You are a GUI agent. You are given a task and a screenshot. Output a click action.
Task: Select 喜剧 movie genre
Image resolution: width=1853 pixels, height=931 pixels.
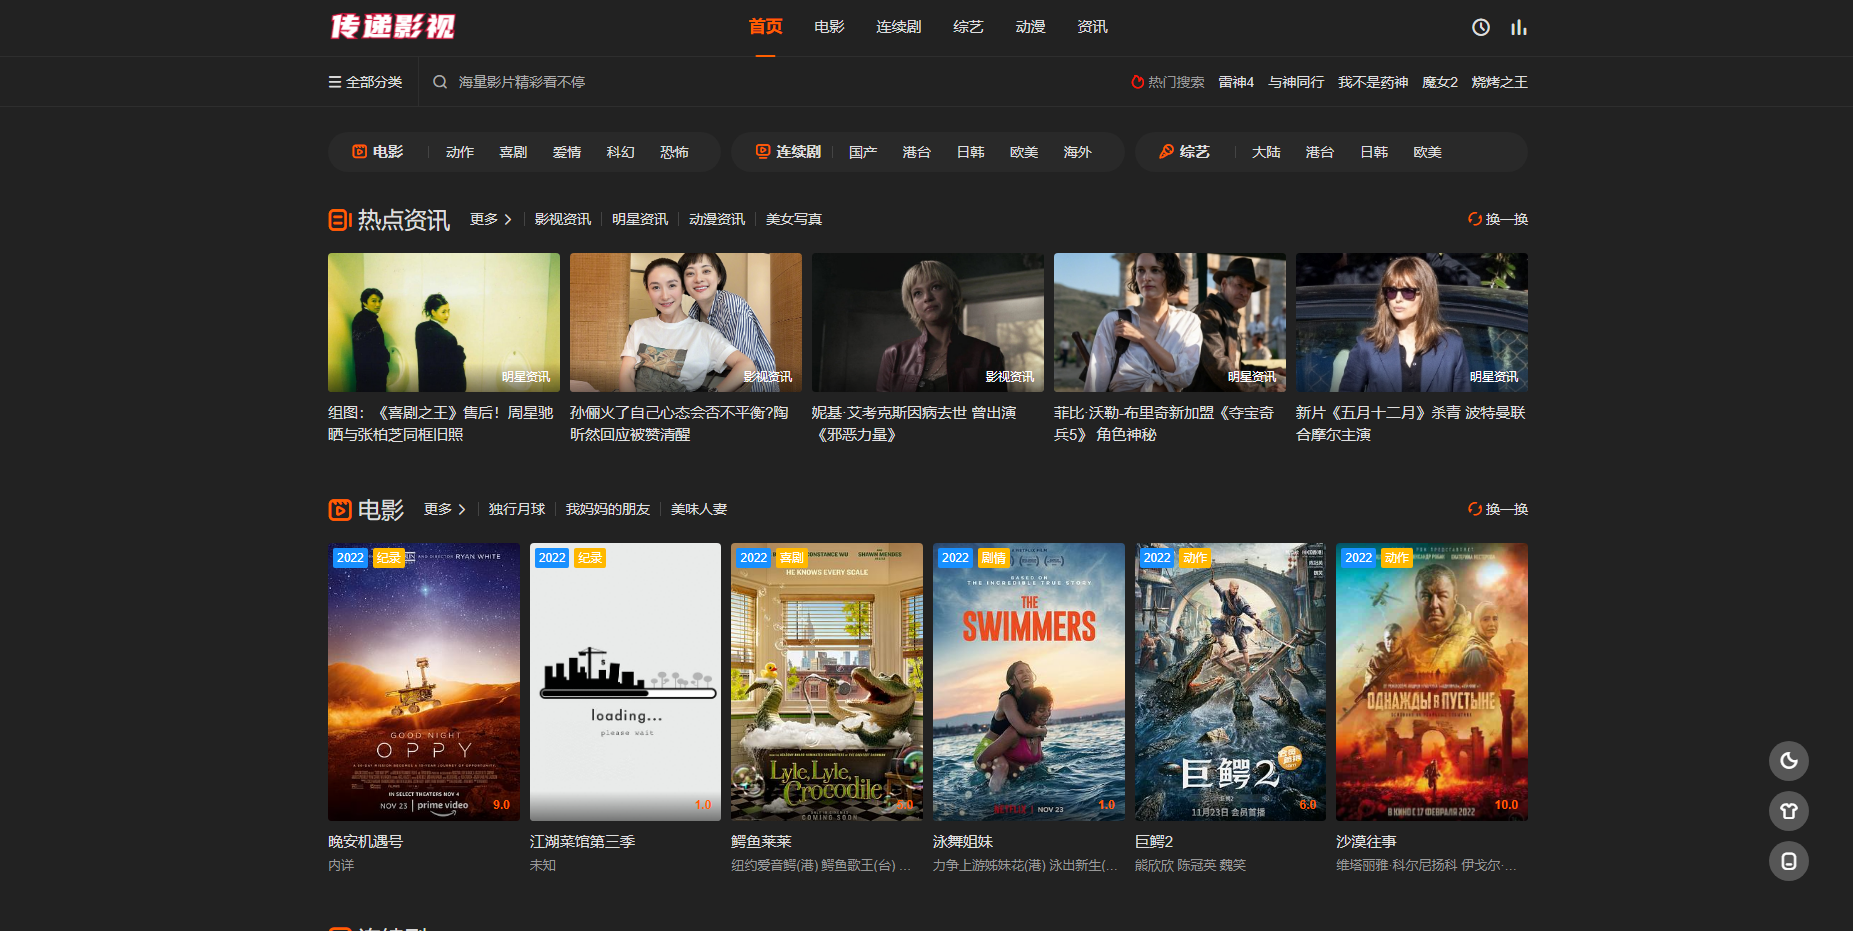click(x=513, y=152)
